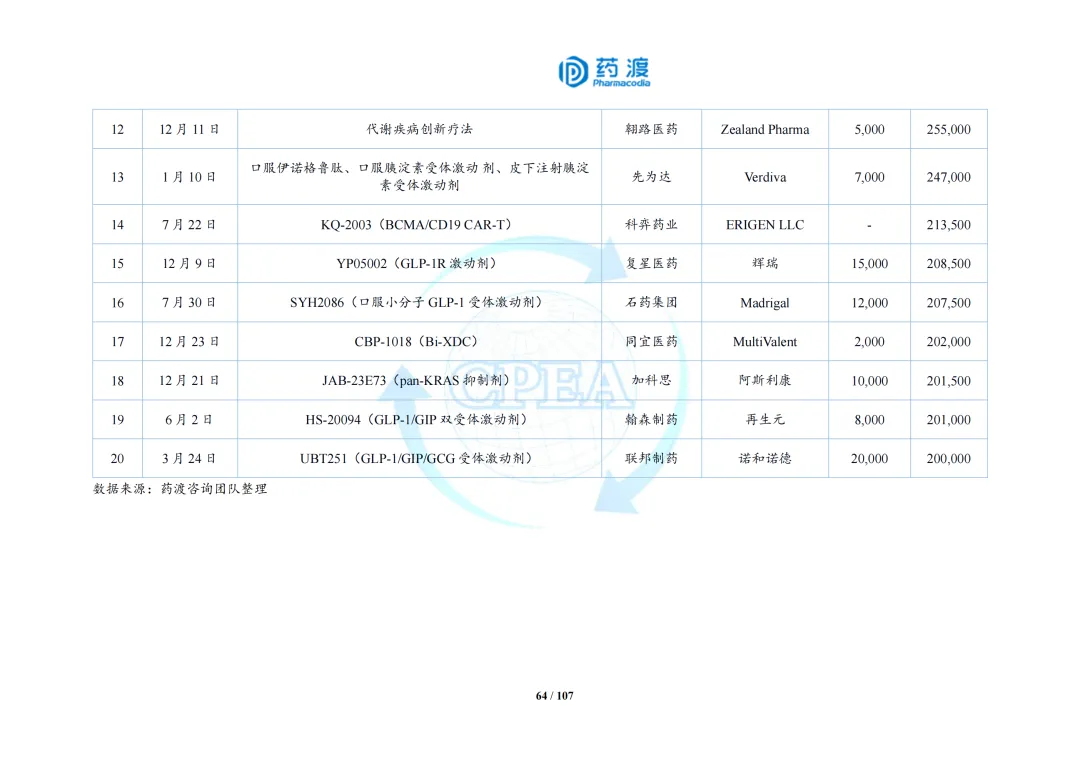The height and width of the screenshot is (763, 1080).
Task: Click the date cell '3月24日'
Action: 189,458
